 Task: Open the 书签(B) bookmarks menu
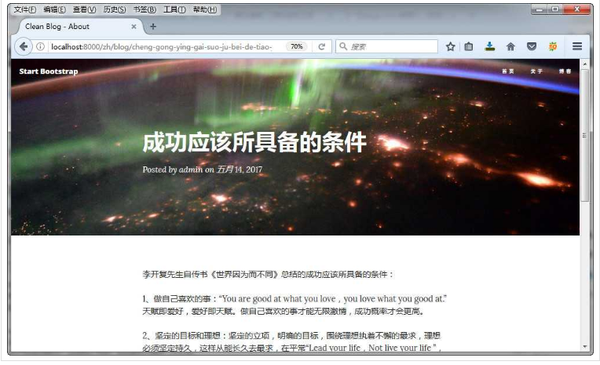pos(145,10)
